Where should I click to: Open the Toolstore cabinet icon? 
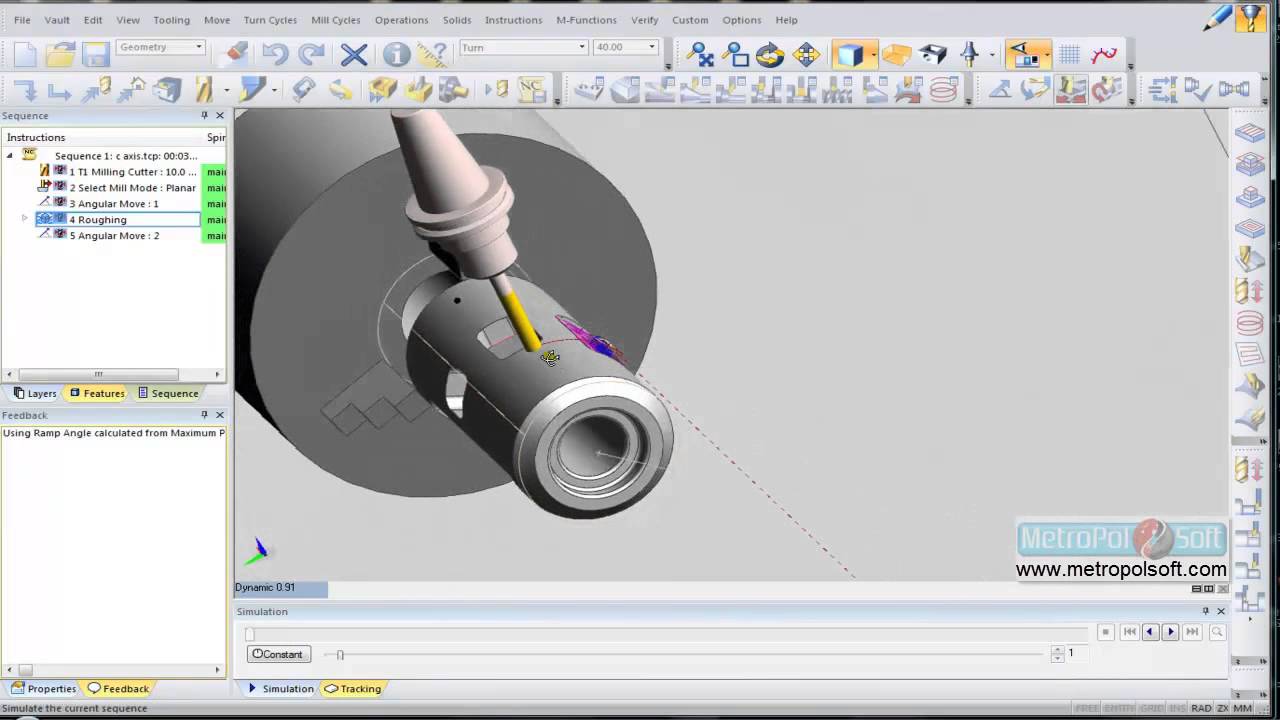(x=167, y=91)
